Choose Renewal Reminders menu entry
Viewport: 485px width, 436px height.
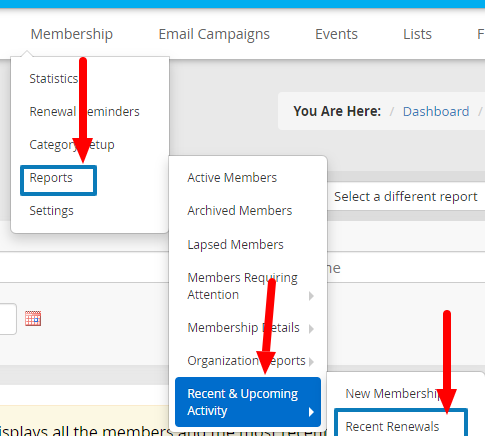point(84,112)
